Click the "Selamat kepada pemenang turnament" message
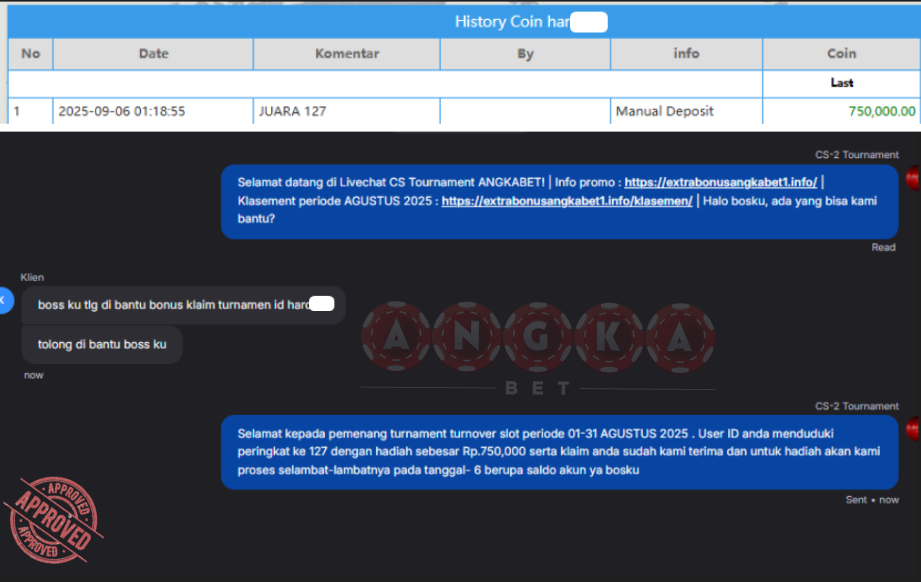 [x=559, y=452]
